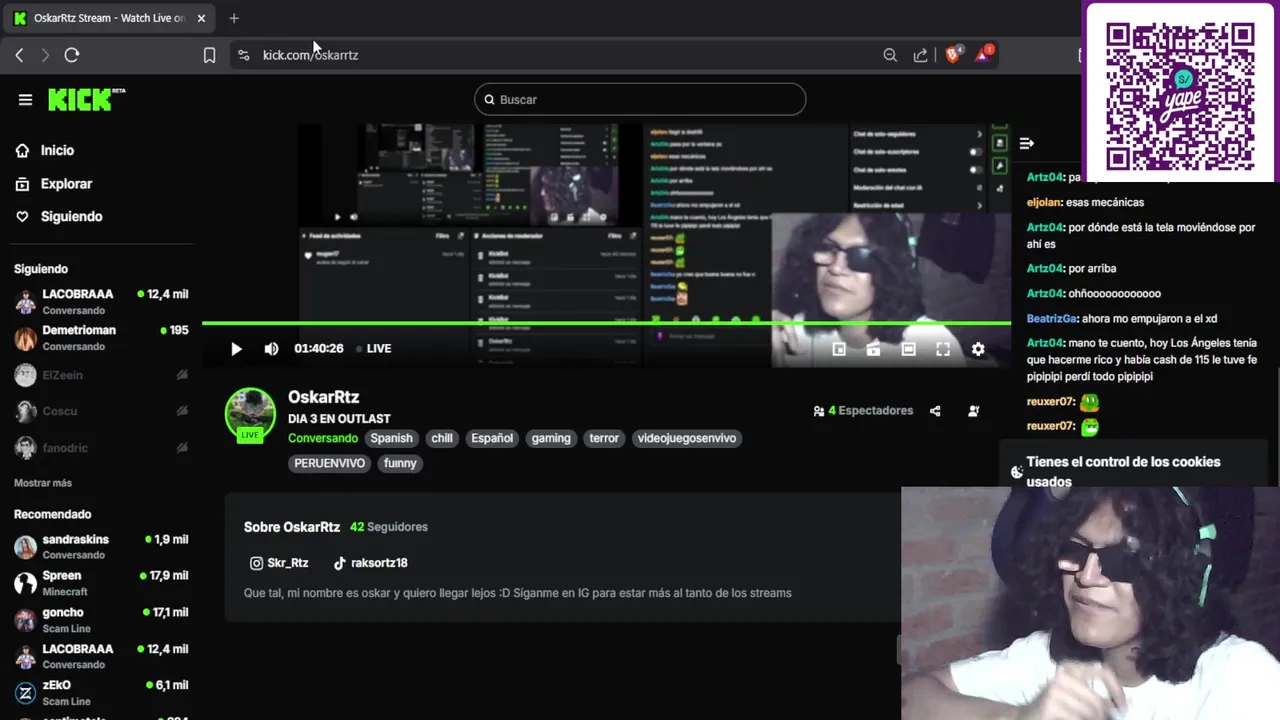Toggle theater mode icon
Image resolution: width=1280 pixels, height=720 pixels.
908,349
